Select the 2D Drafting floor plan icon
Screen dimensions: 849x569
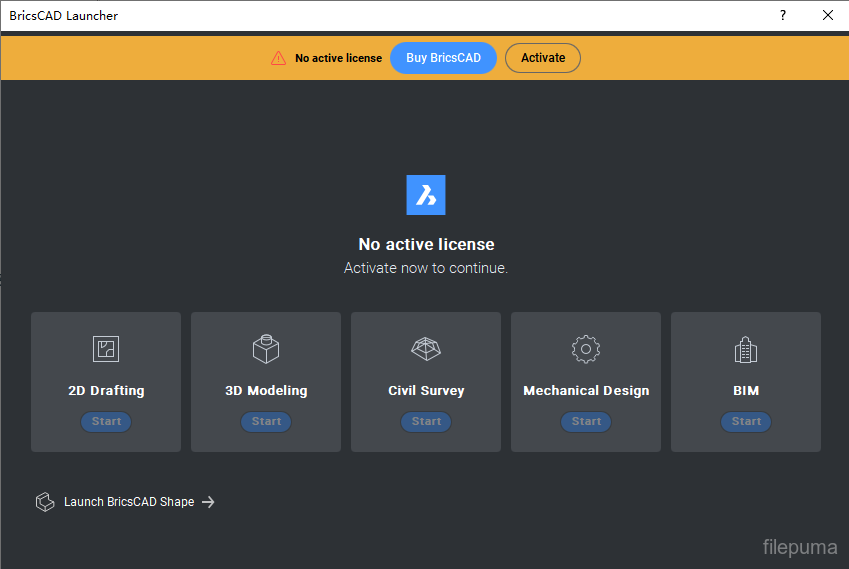click(106, 349)
